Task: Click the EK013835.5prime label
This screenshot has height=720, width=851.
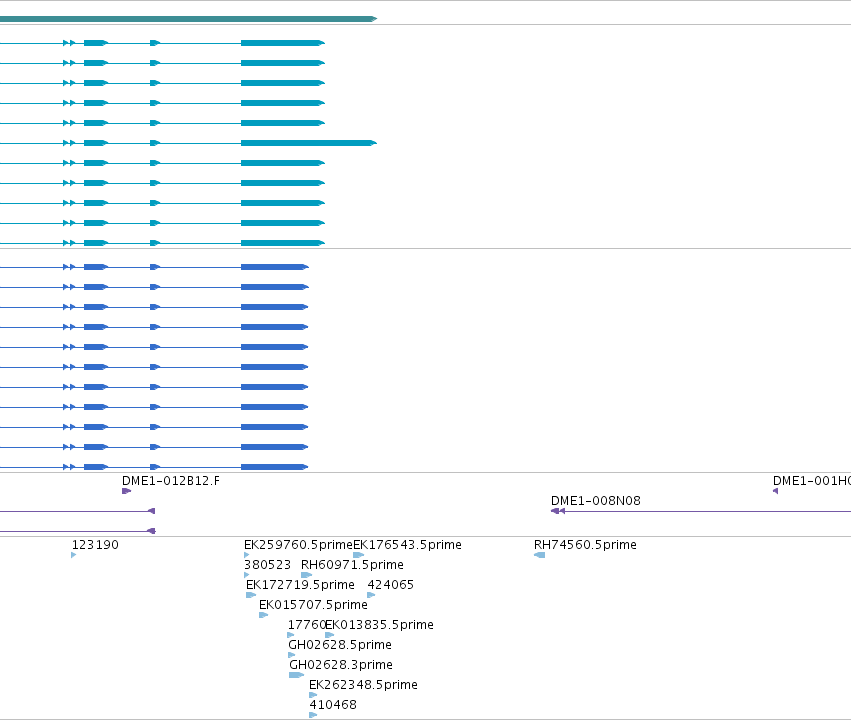Action: tap(379, 625)
